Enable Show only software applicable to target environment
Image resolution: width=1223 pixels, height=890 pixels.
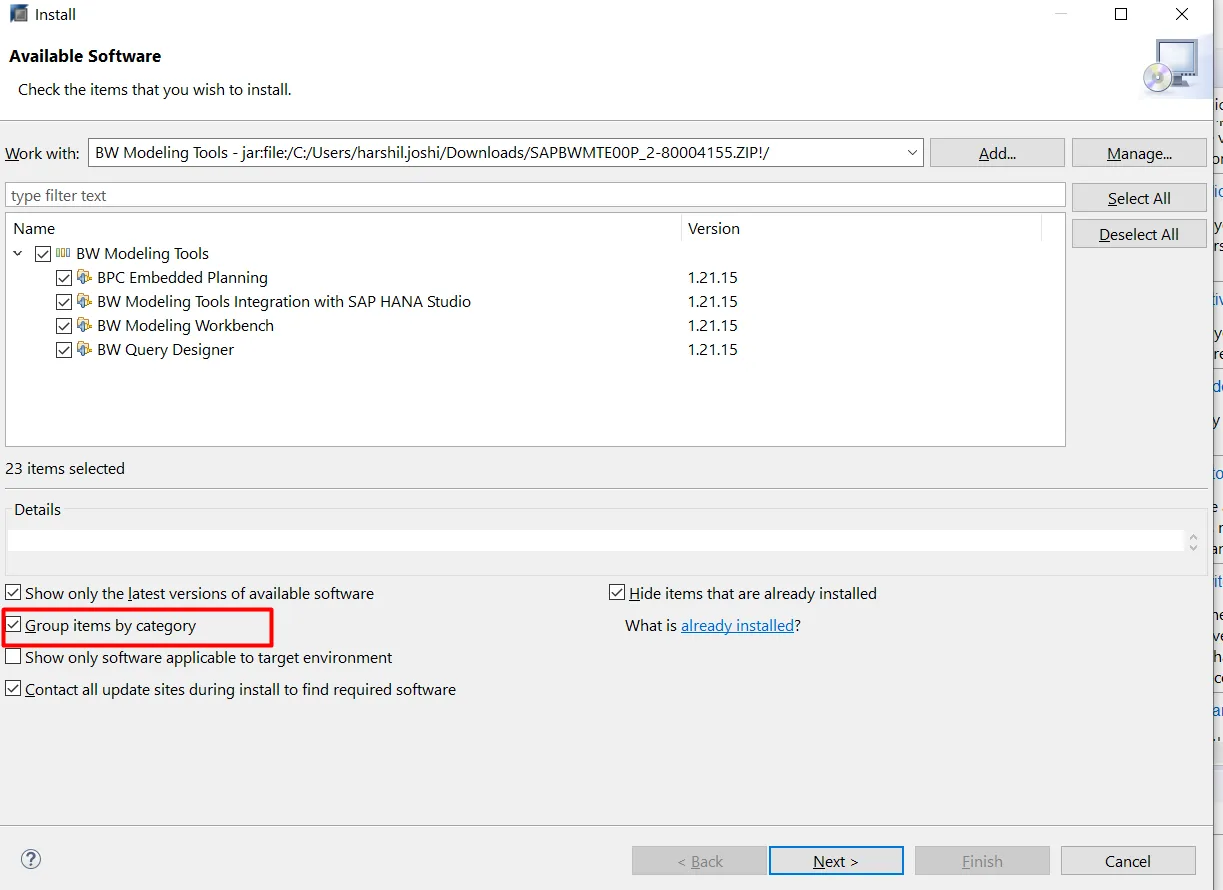coord(13,656)
